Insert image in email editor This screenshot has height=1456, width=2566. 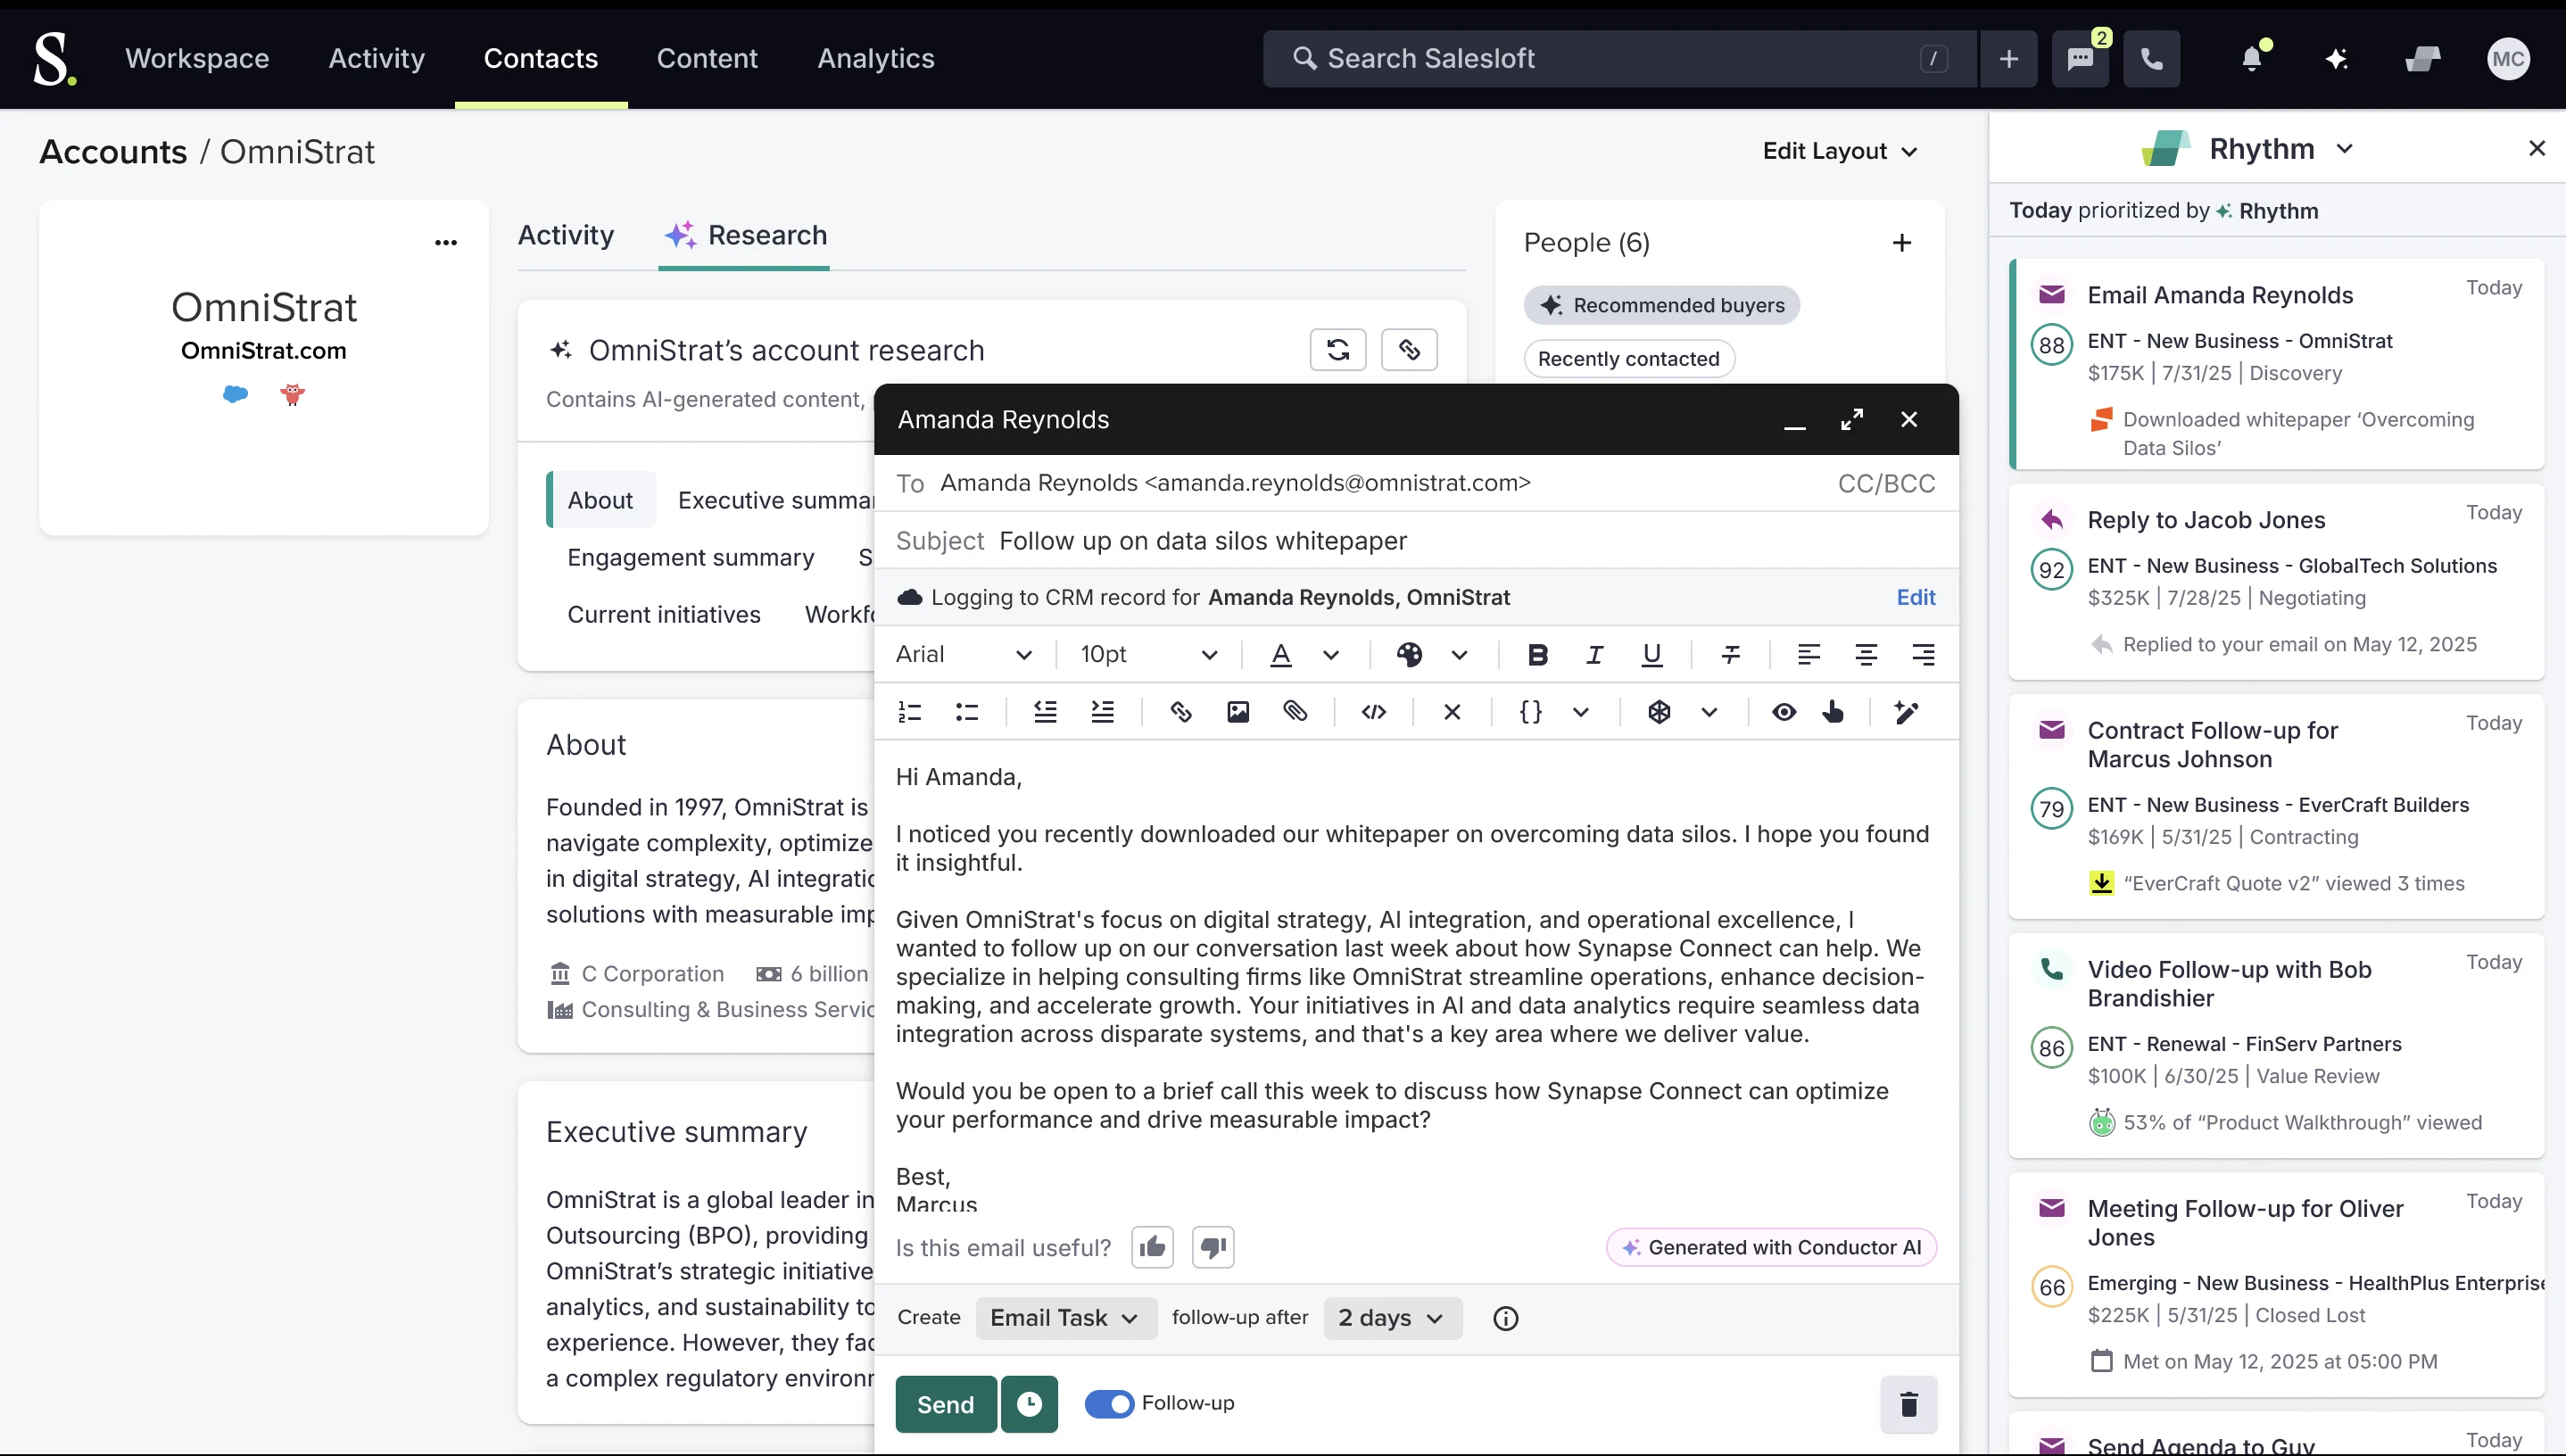[x=1238, y=712]
